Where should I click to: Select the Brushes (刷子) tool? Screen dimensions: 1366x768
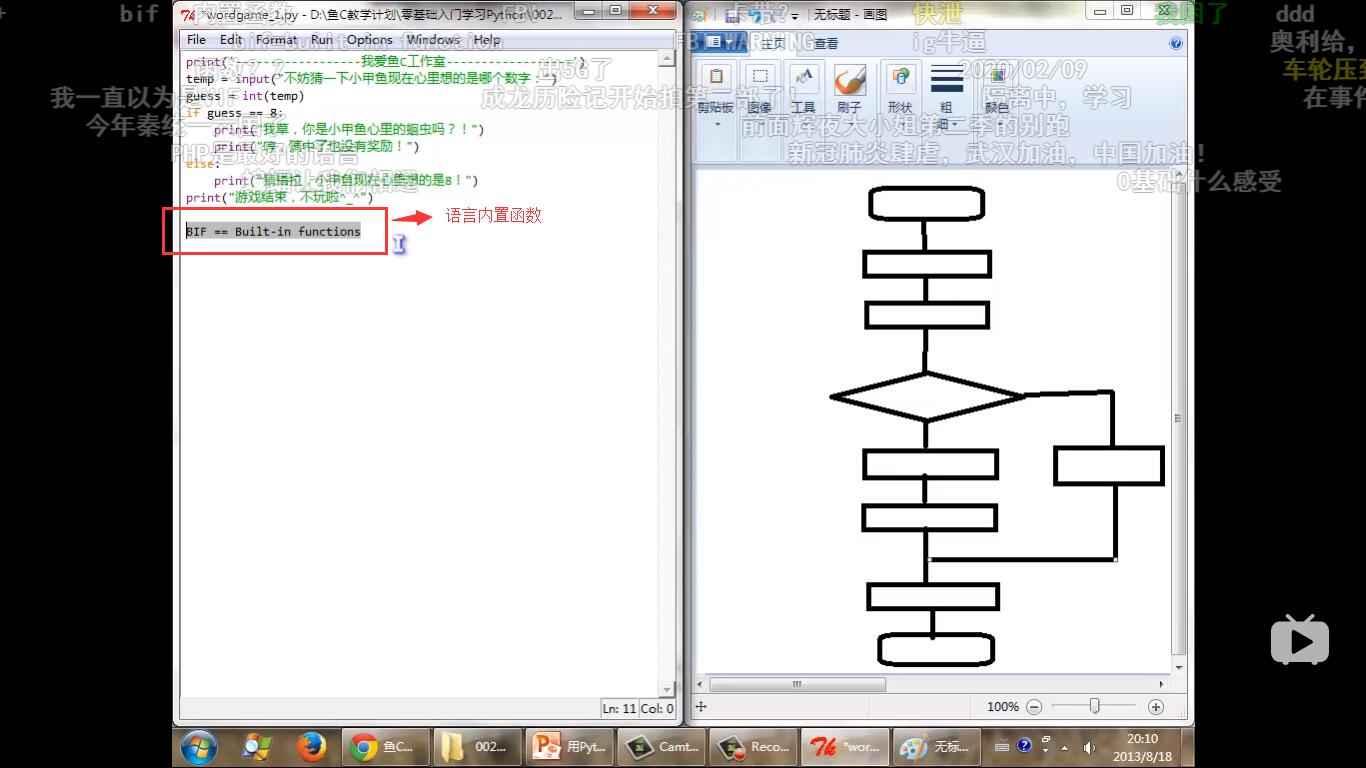(849, 90)
